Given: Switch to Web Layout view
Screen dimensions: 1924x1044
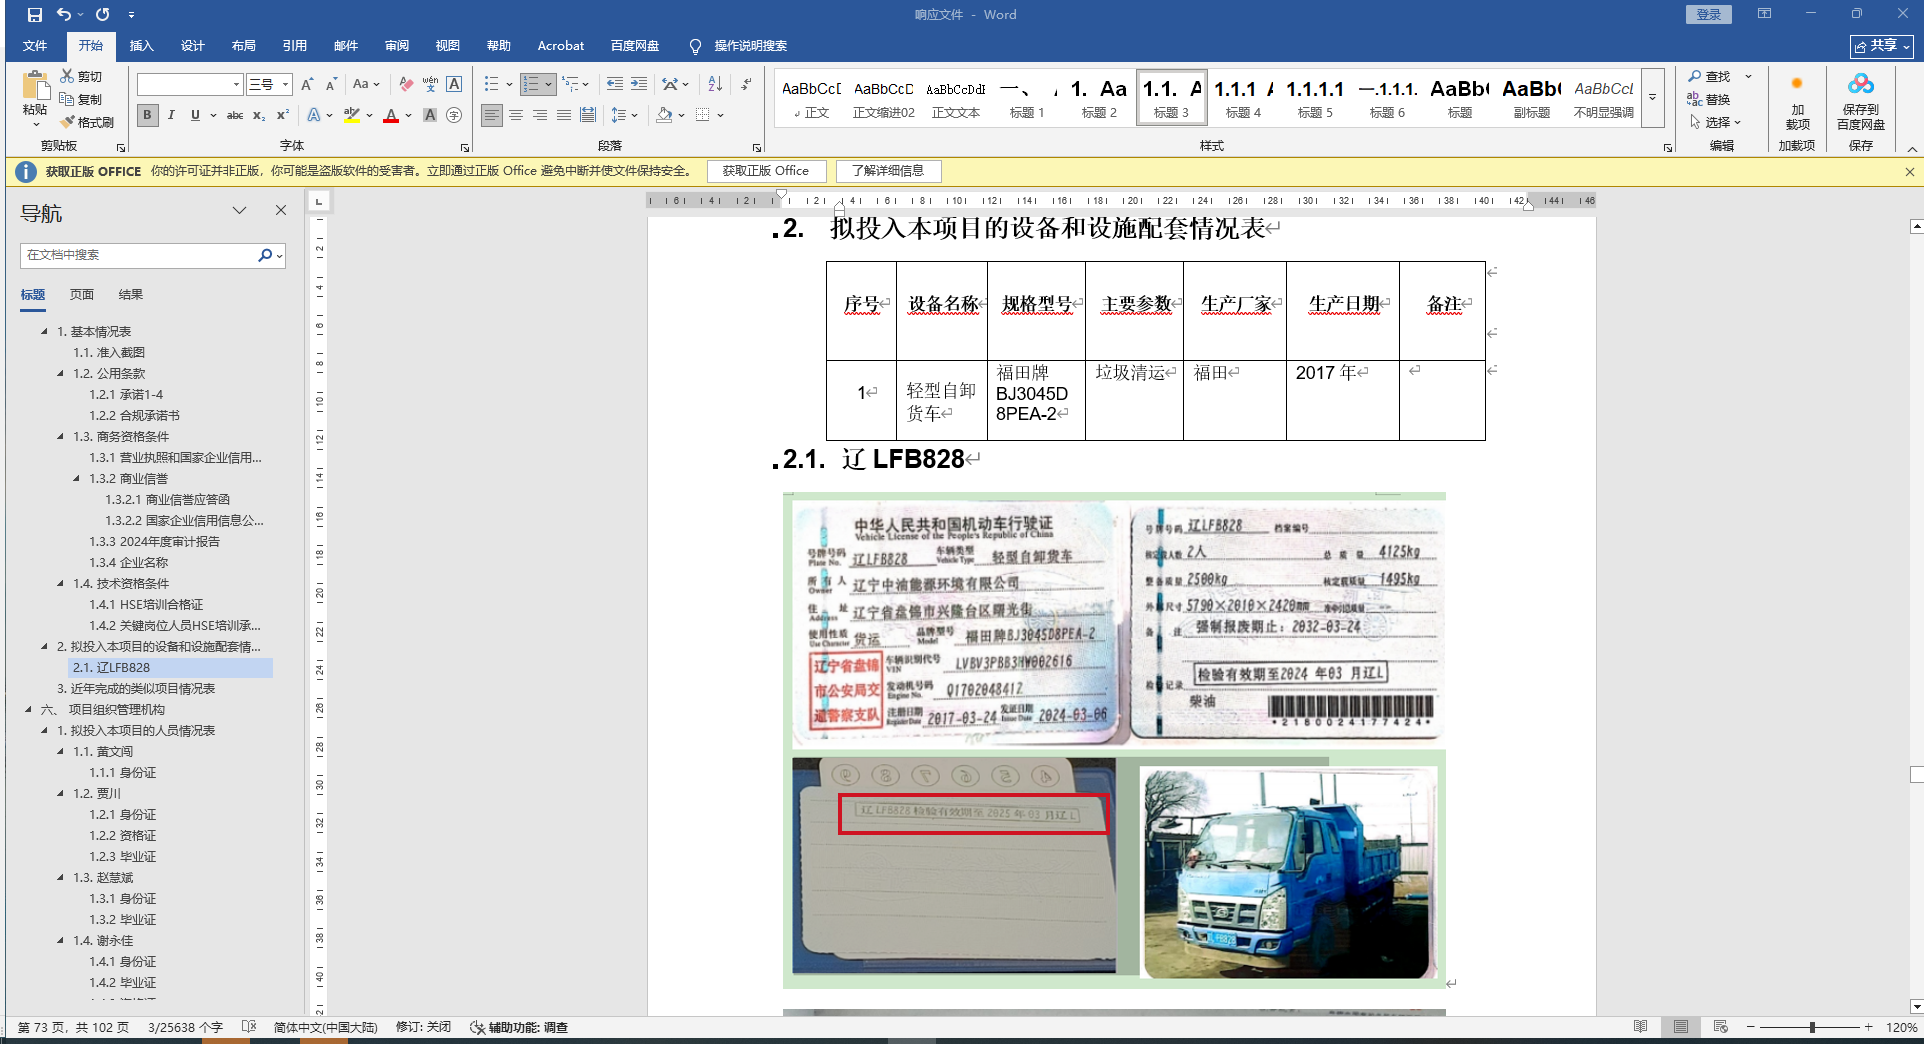Looking at the screenshot, I should point(1721,1027).
